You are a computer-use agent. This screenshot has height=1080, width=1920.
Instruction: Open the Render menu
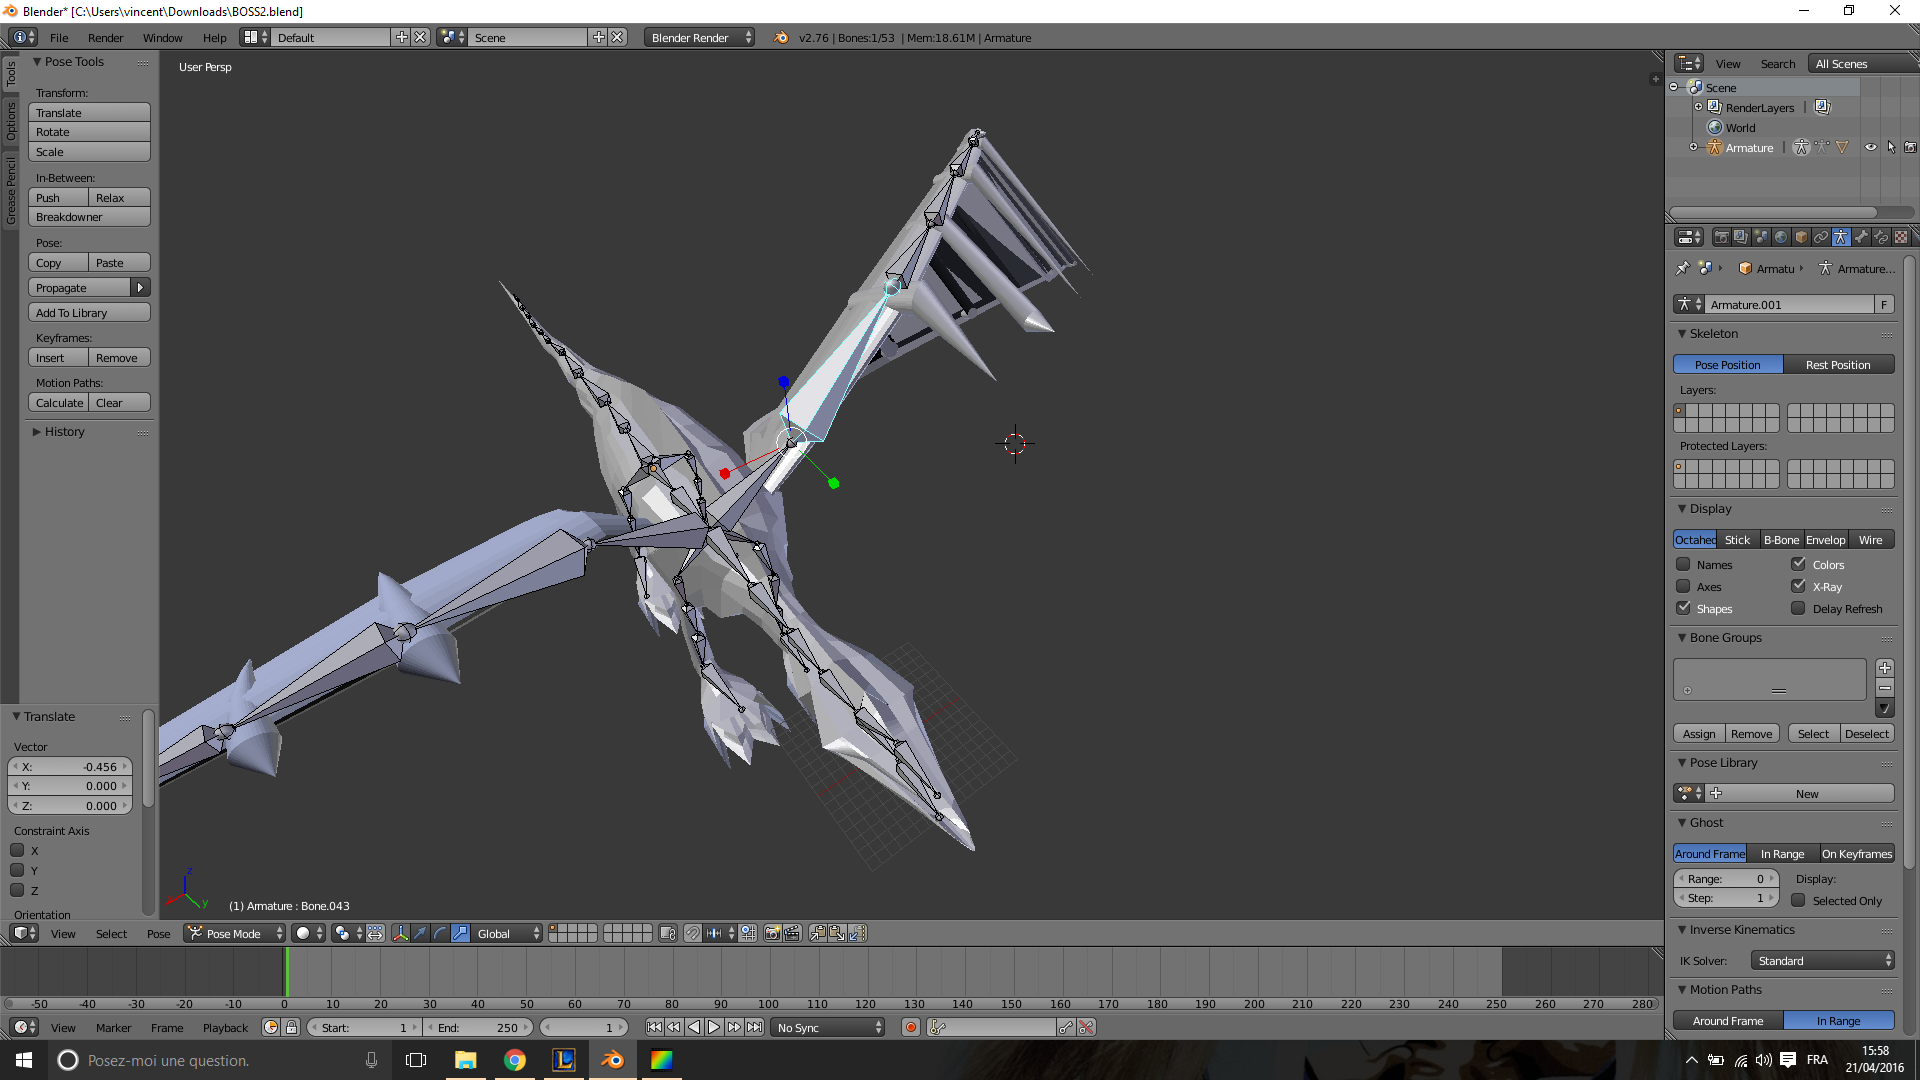point(105,38)
